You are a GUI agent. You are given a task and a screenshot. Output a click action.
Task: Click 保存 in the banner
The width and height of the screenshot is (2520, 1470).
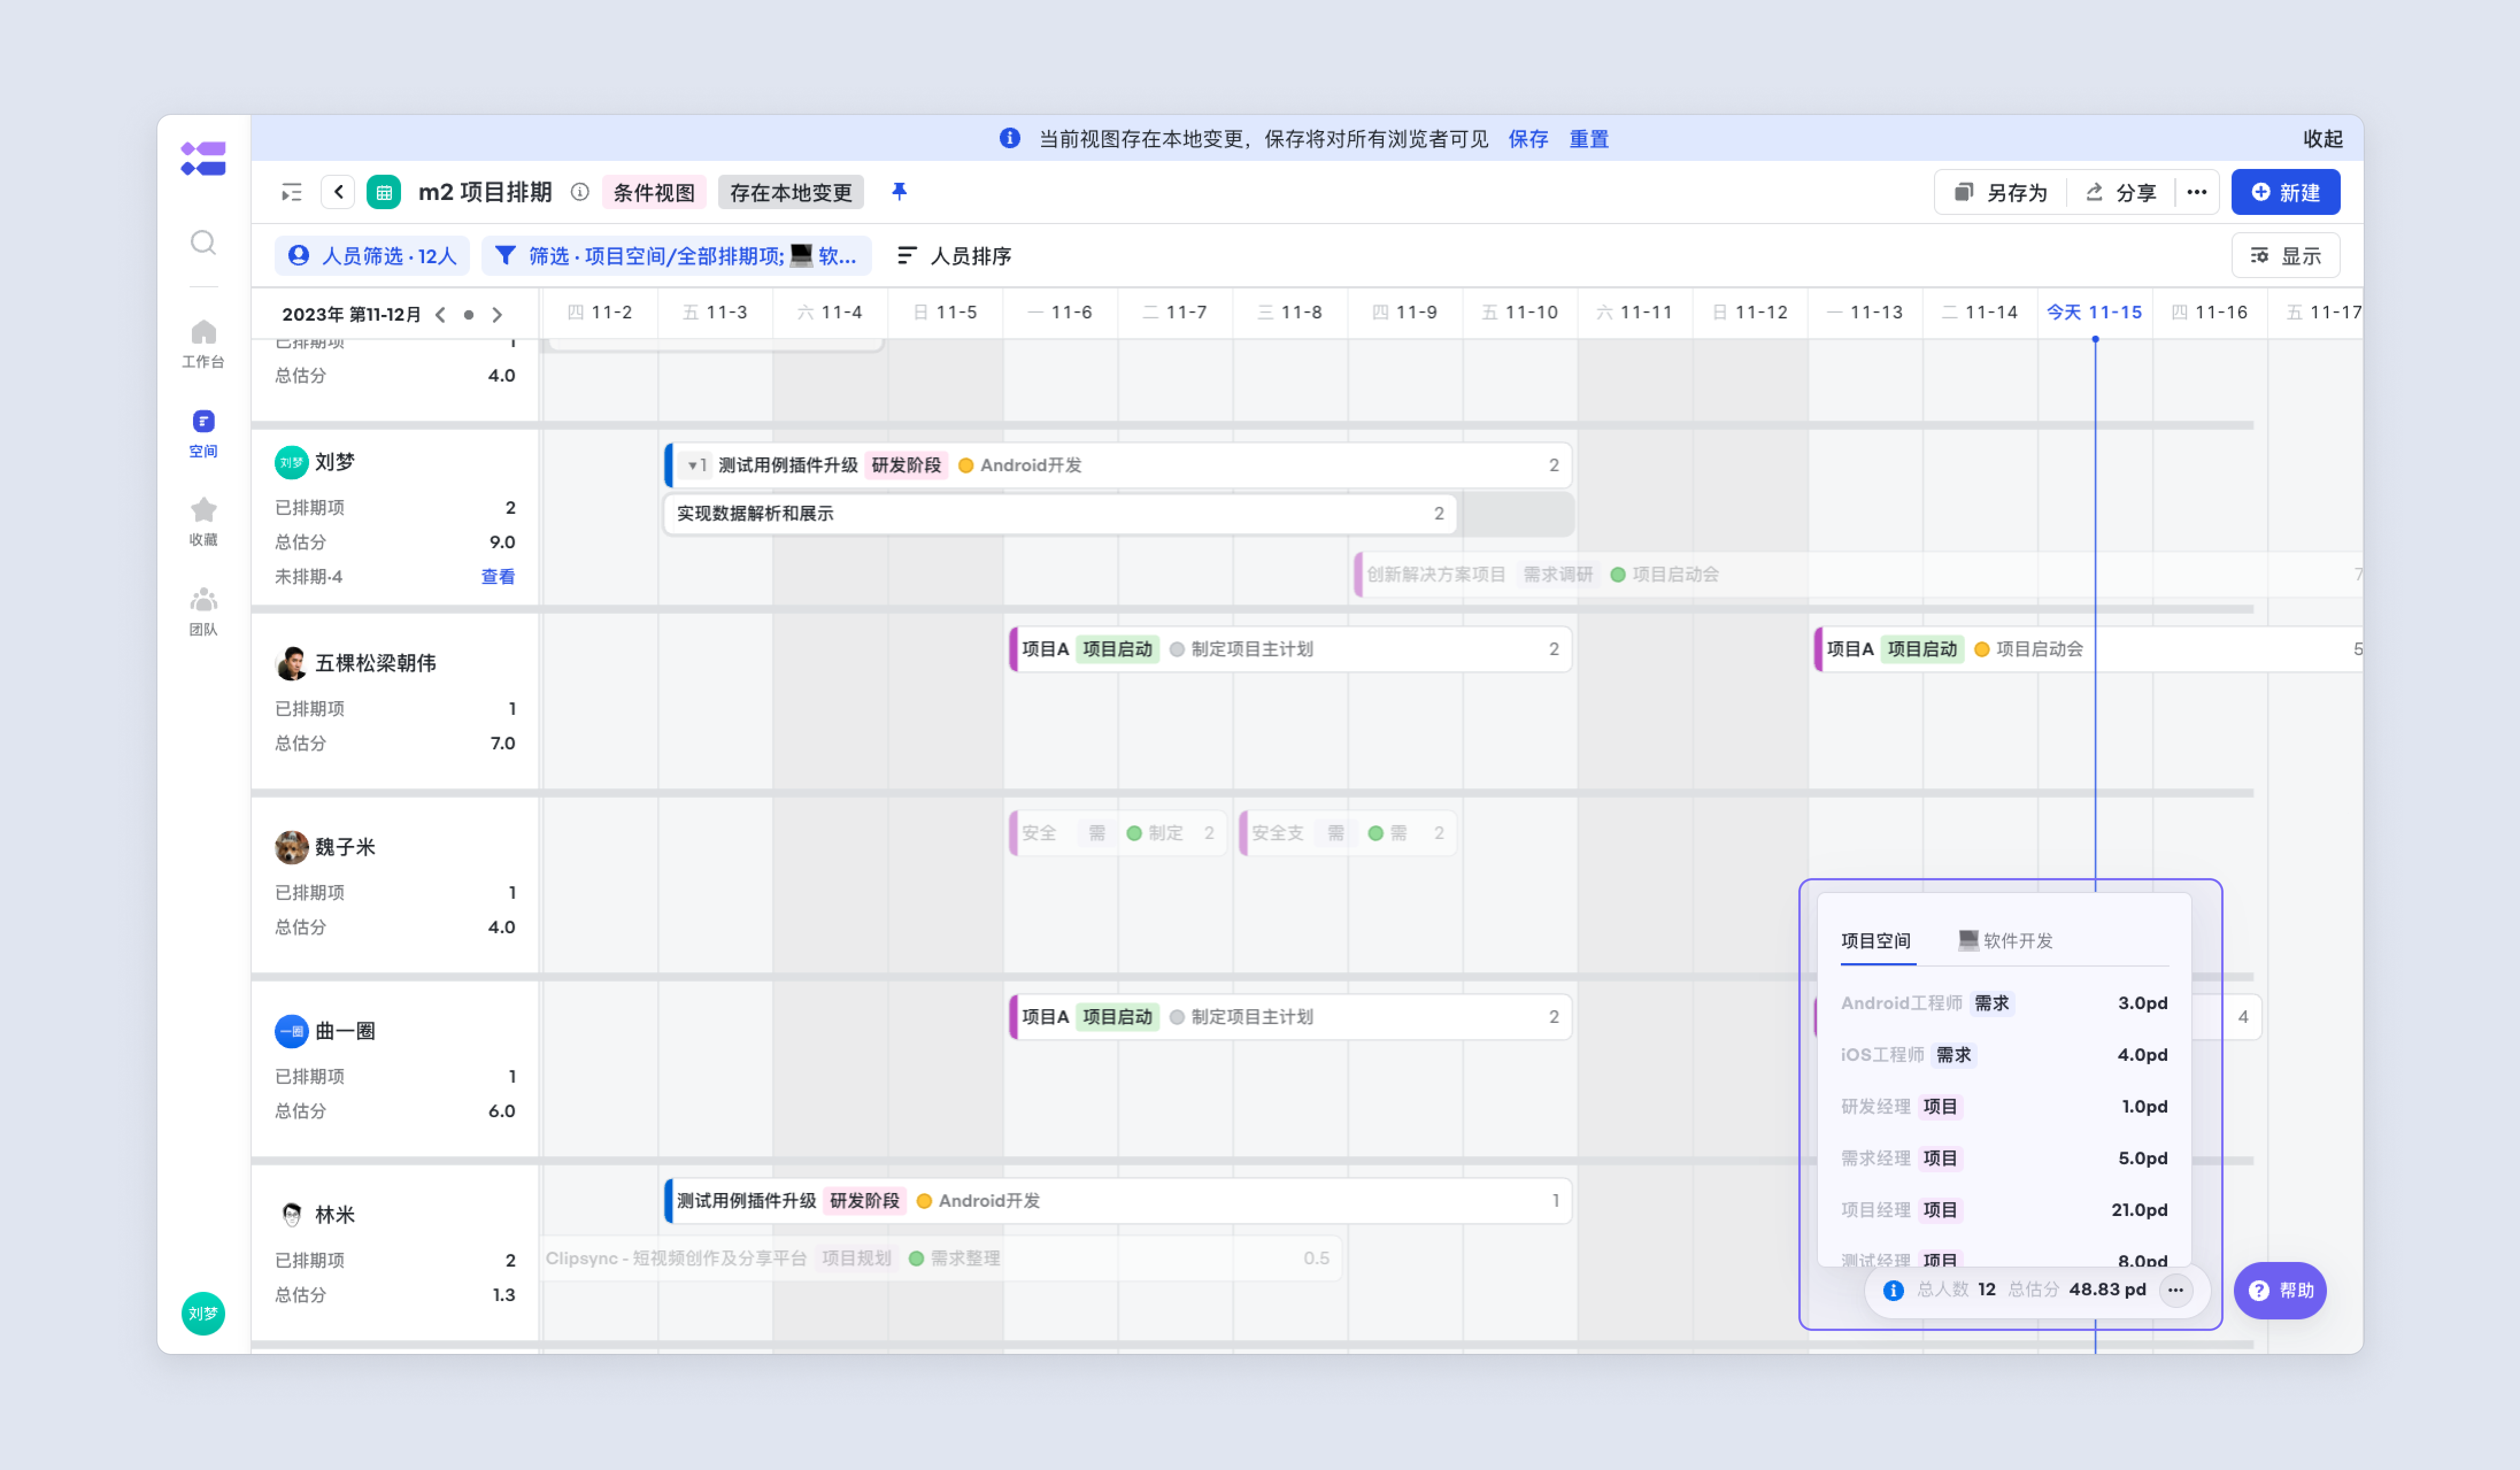point(1528,139)
